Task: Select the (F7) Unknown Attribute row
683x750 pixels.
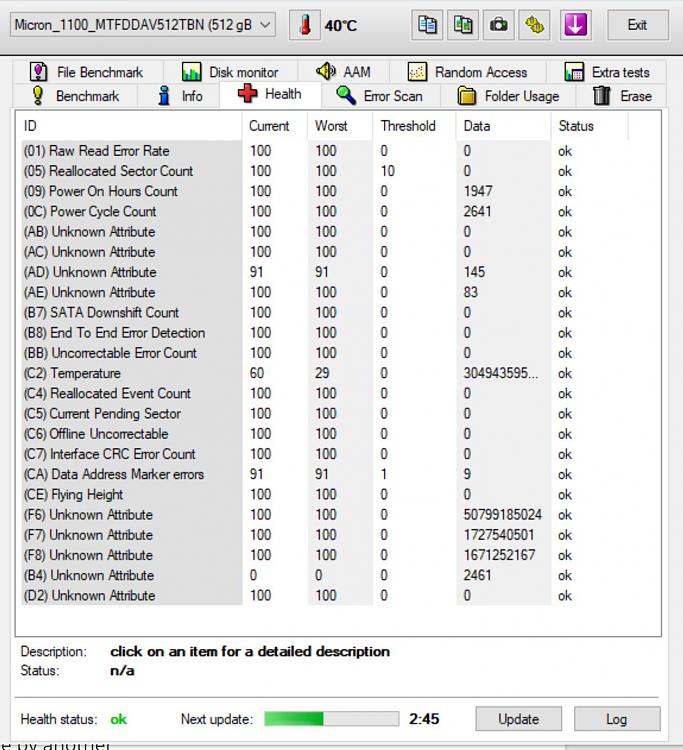Action: 324,535
